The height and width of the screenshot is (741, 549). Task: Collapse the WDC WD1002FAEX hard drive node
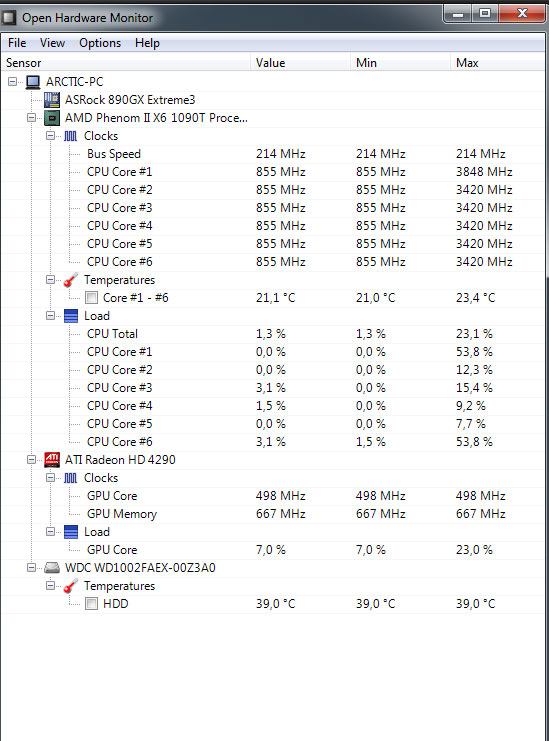pyautogui.click(x=32, y=568)
